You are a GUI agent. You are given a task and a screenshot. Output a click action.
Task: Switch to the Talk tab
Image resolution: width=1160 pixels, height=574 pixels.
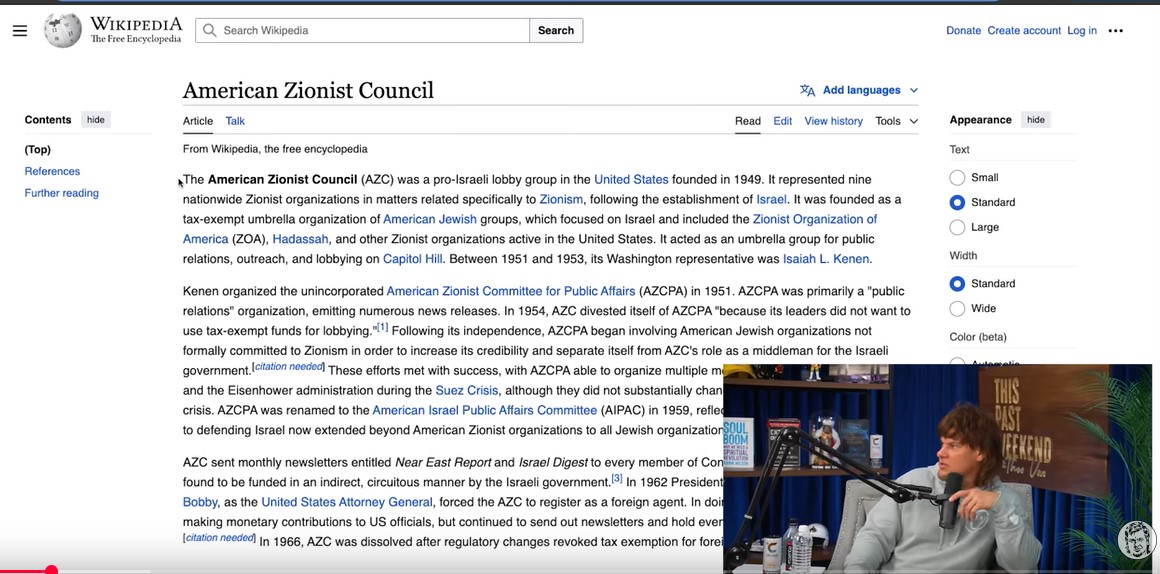(235, 121)
